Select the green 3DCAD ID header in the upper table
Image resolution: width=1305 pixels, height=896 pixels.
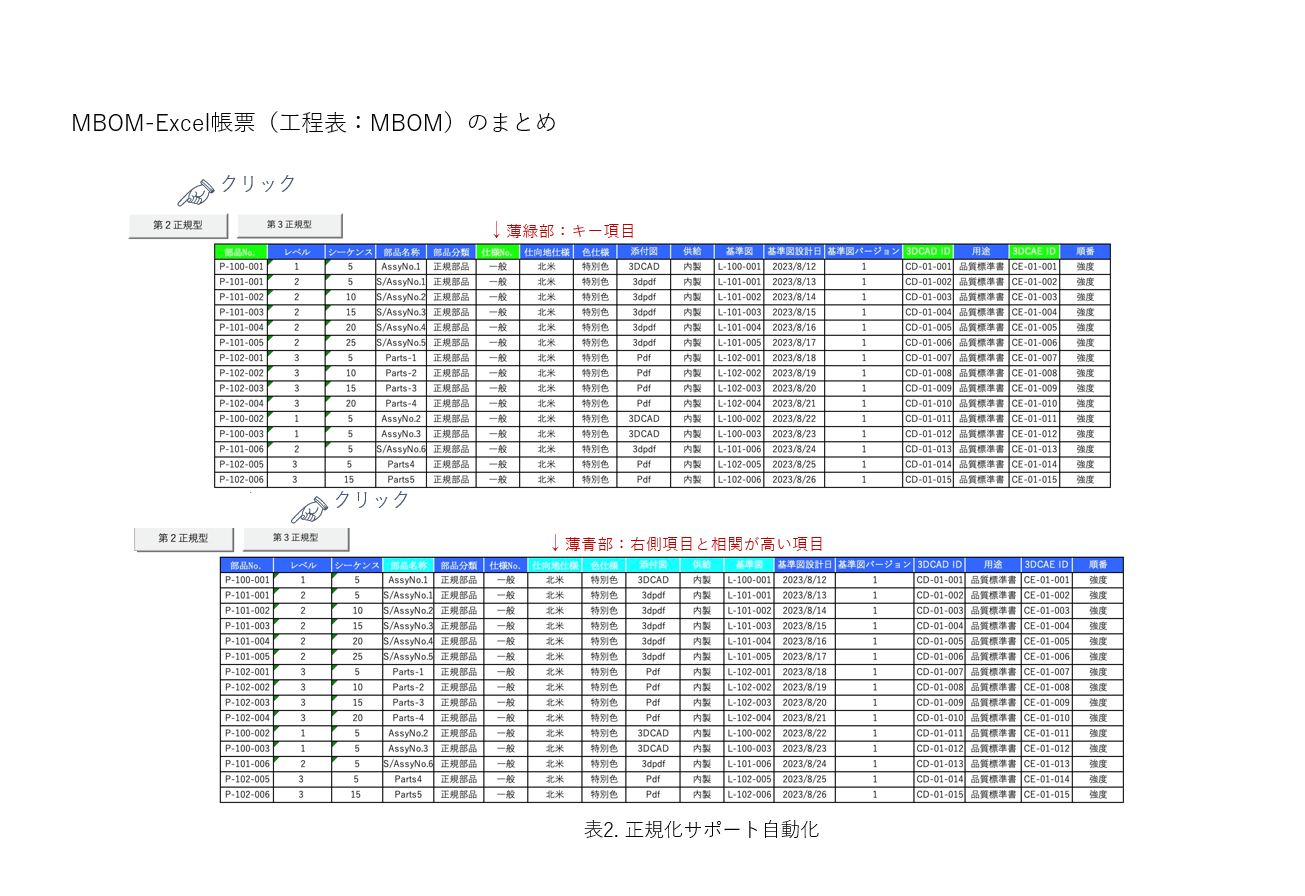tap(928, 252)
